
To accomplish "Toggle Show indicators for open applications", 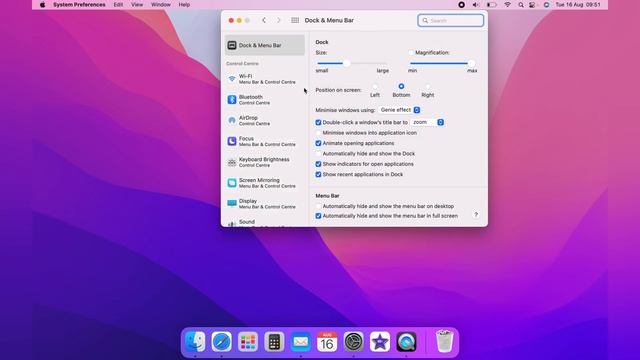I will click(x=318, y=164).
